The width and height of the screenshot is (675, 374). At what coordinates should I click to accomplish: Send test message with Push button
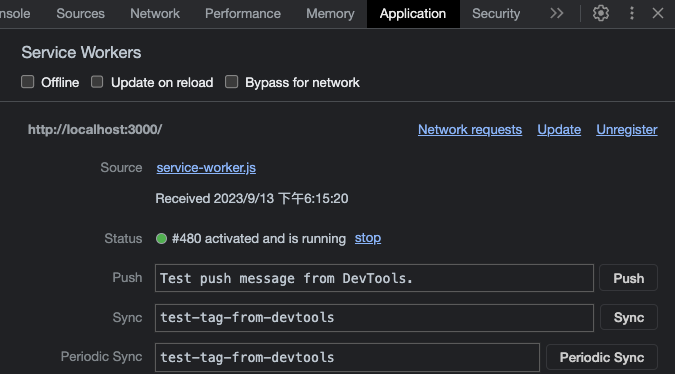coord(629,278)
